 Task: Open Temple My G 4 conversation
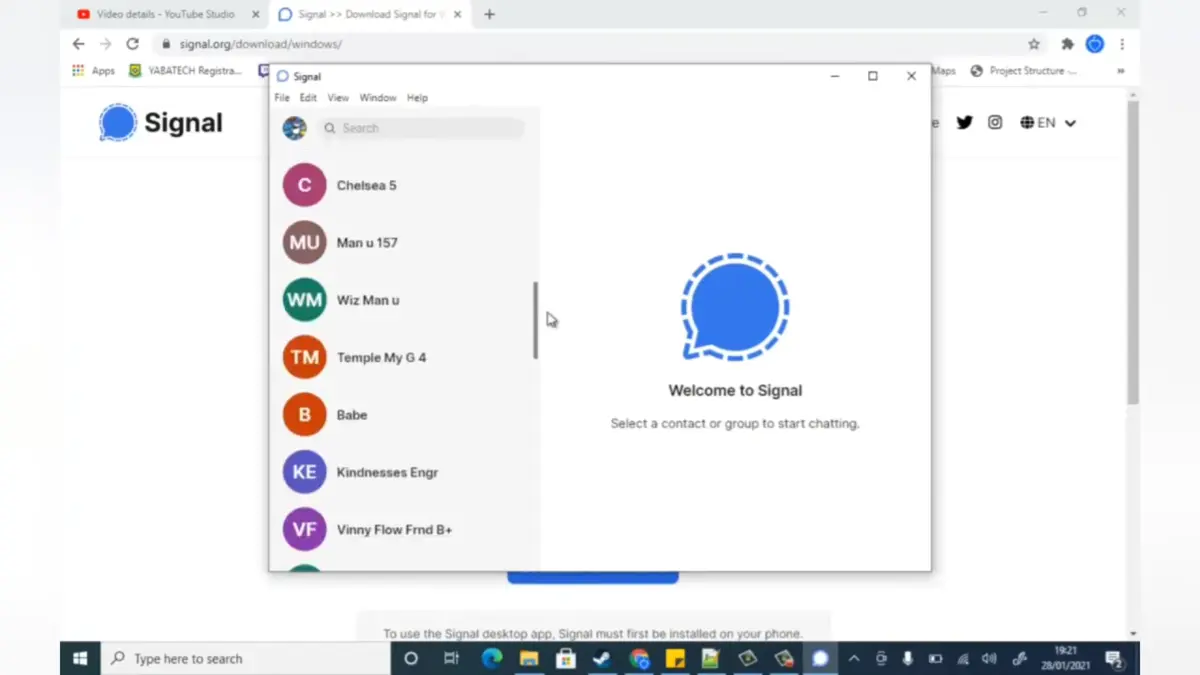(404, 357)
